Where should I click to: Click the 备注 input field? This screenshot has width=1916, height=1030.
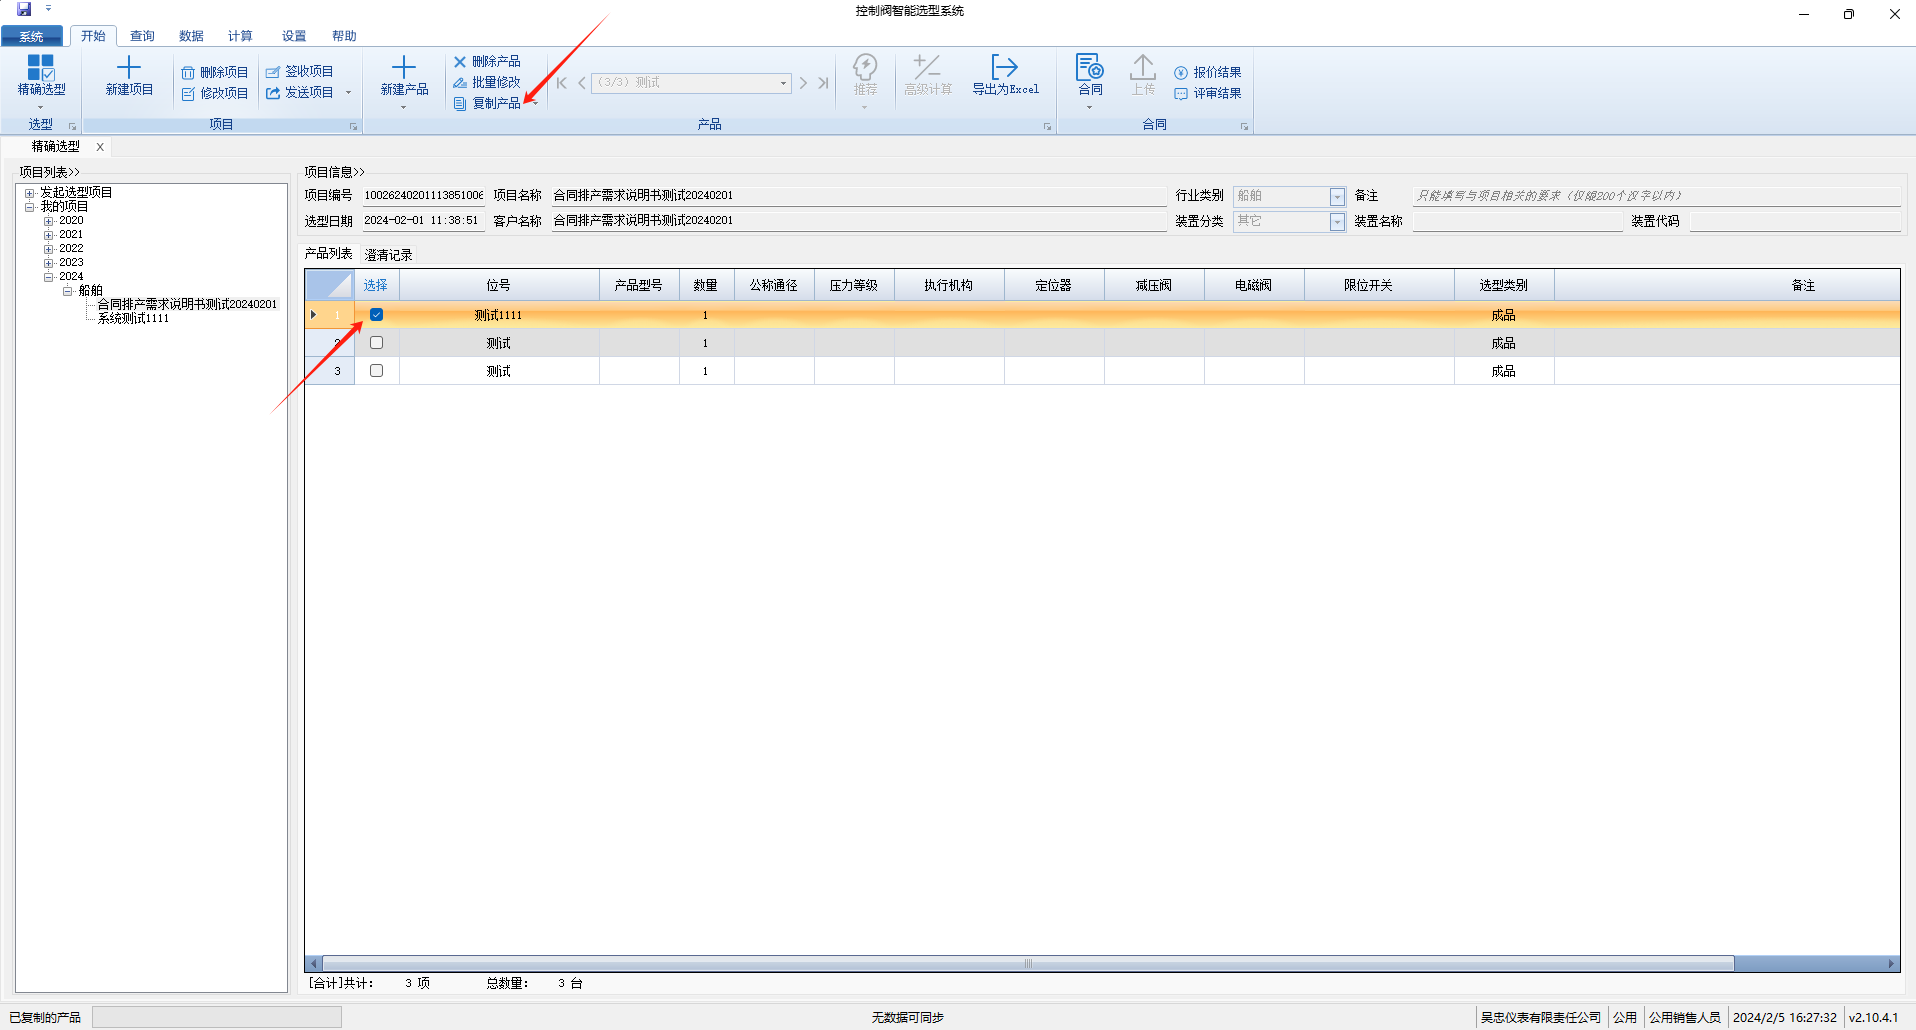[x=1655, y=196]
